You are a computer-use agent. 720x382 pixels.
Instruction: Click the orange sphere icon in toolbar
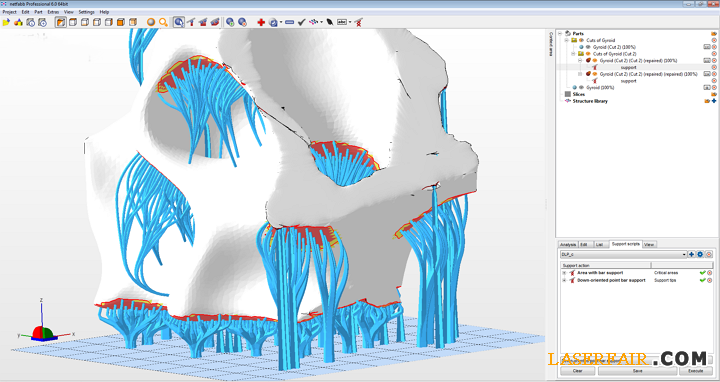pos(151,22)
